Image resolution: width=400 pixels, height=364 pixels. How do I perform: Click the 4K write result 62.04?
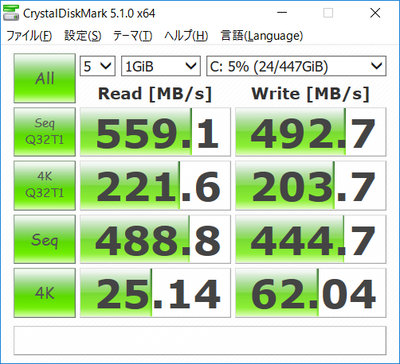point(311,293)
